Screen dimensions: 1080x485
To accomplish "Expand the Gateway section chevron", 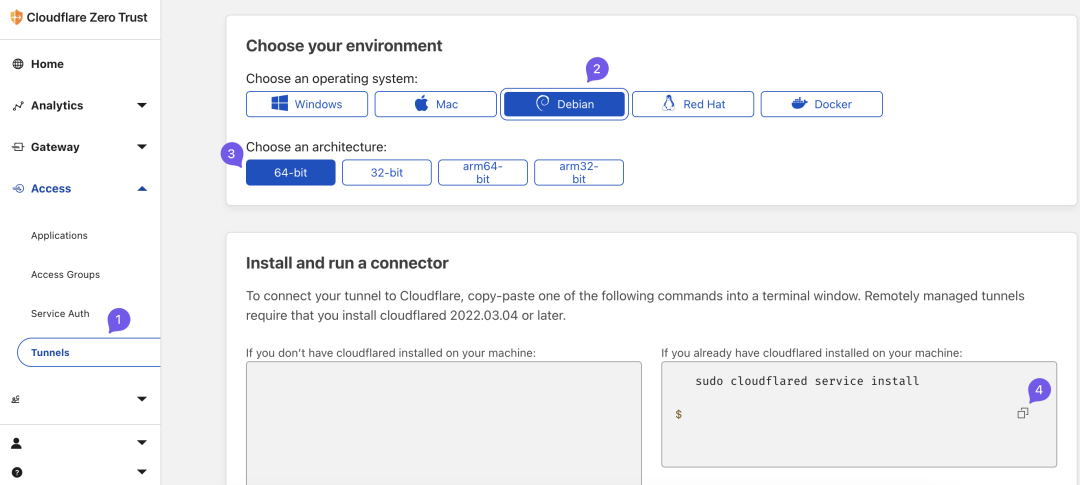I will tap(142, 147).
